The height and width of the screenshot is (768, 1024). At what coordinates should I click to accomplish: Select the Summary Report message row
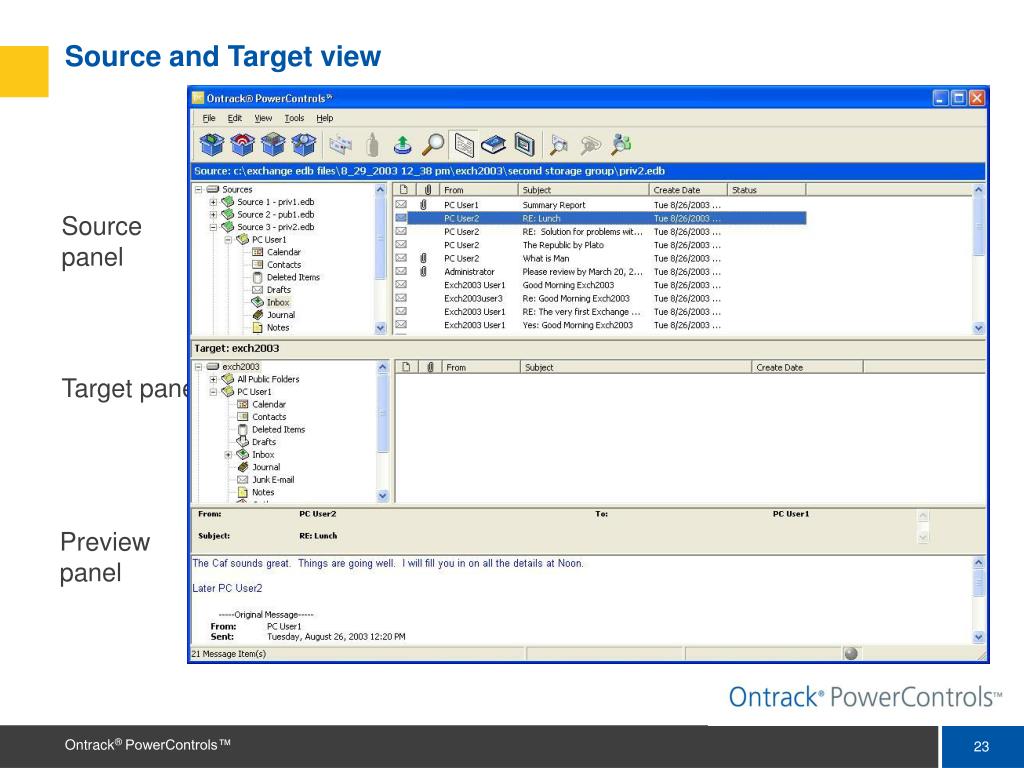click(600, 205)
